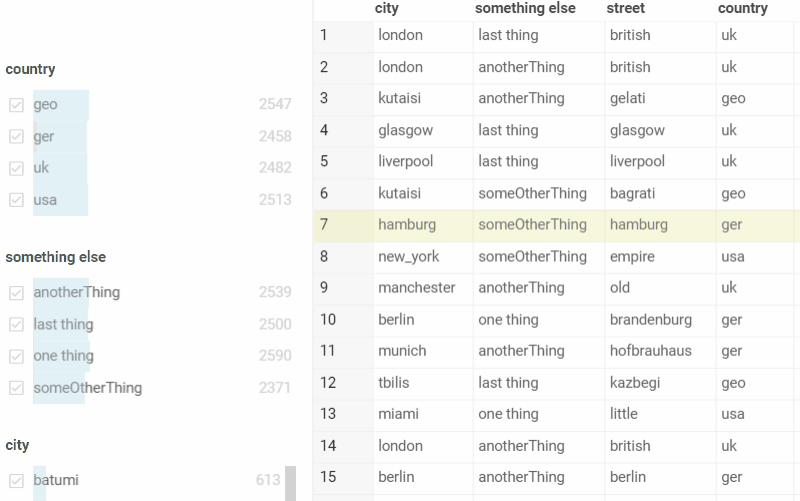Collapse the 'something else' facet heading

(55, 257)
